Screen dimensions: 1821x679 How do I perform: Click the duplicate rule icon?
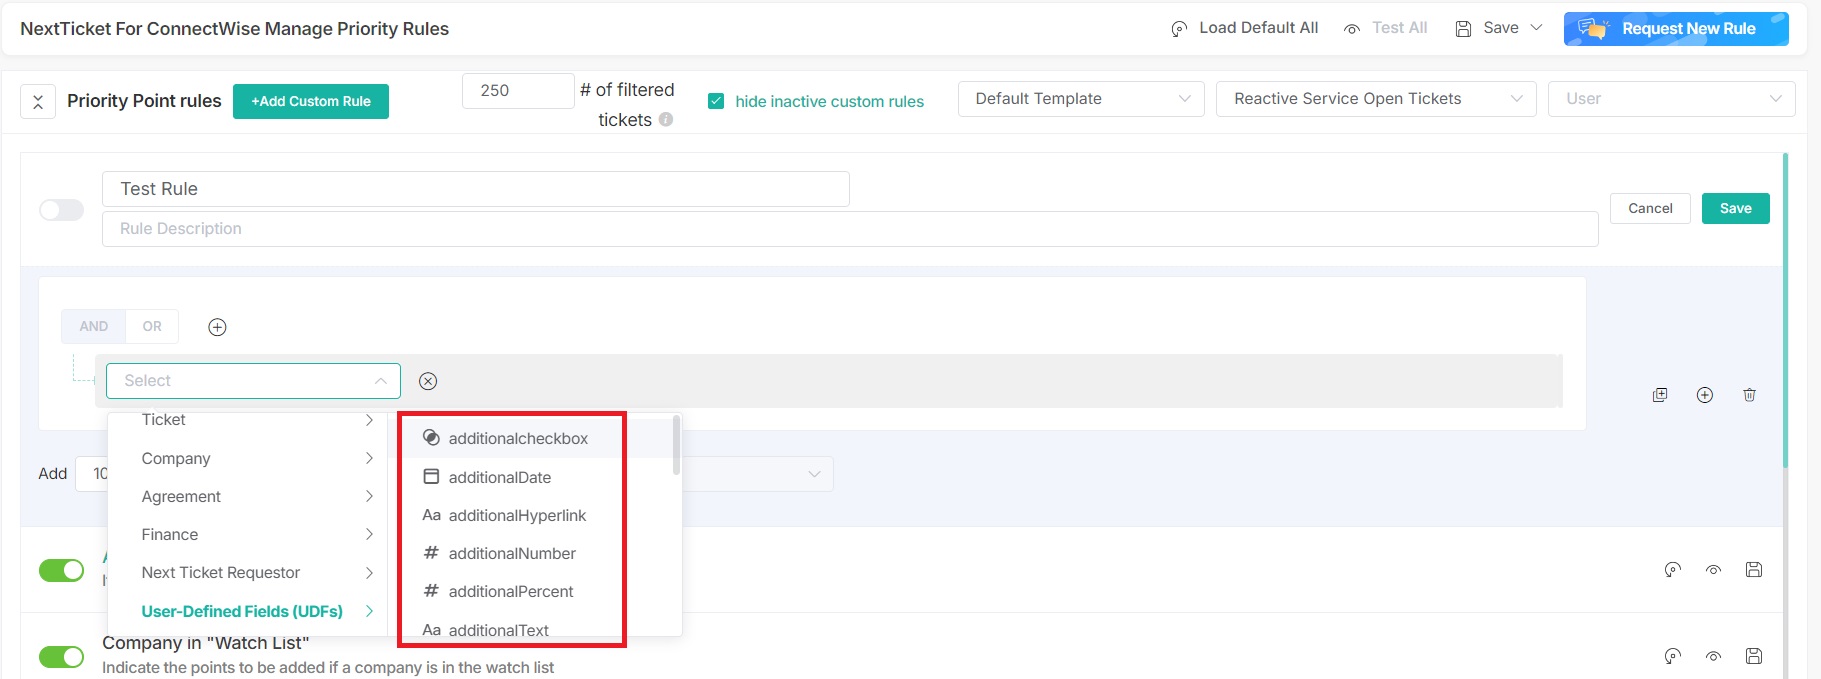click(x=1660, y=395)
